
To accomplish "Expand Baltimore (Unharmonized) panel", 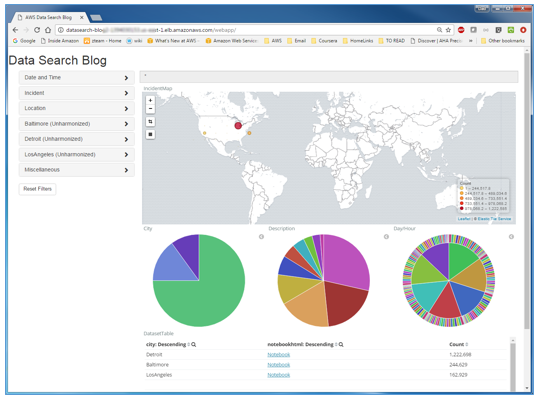I will point(76,124).
